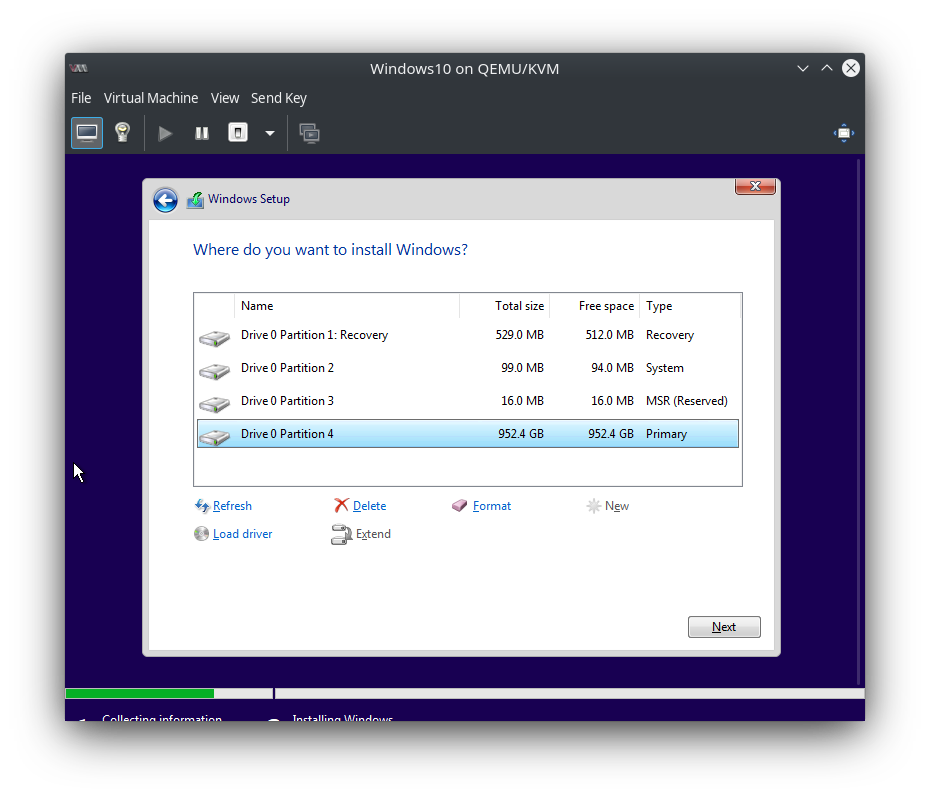
Task: Click the drive icon for Partition 4
Action: click(214, 437)
